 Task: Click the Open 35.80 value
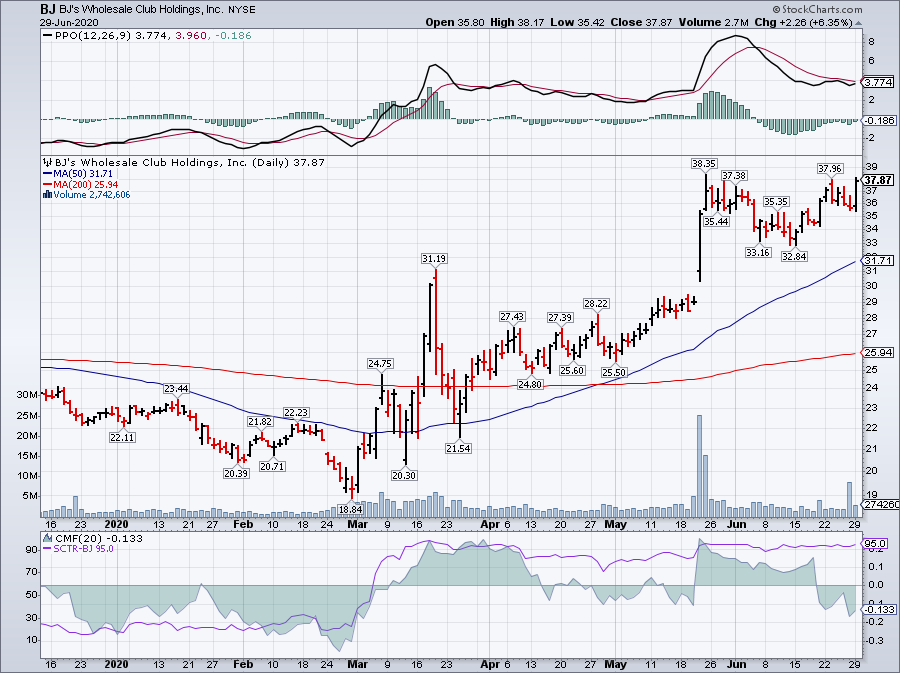456,22
